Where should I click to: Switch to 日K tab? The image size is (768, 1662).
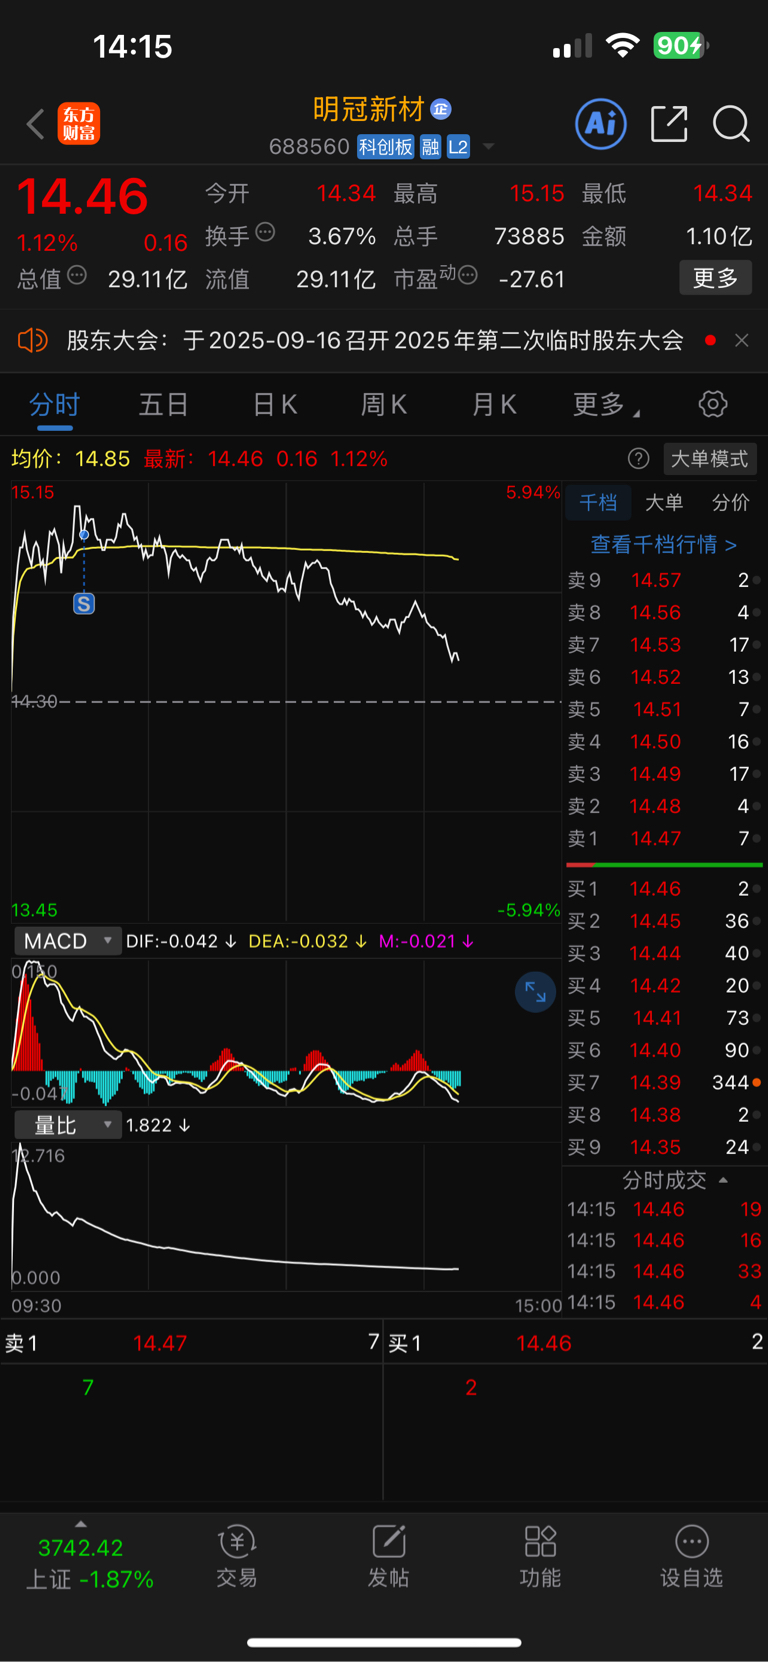tap(274, 404)
